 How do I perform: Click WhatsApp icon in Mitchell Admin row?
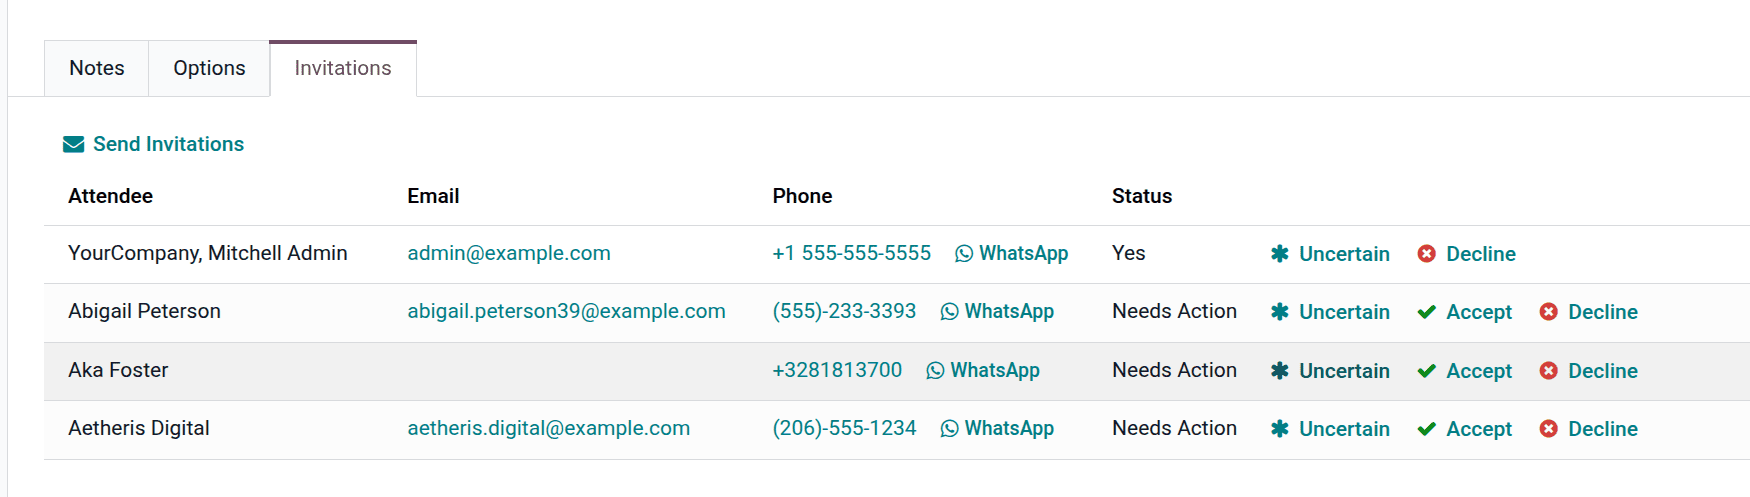(x=964, y=254)
